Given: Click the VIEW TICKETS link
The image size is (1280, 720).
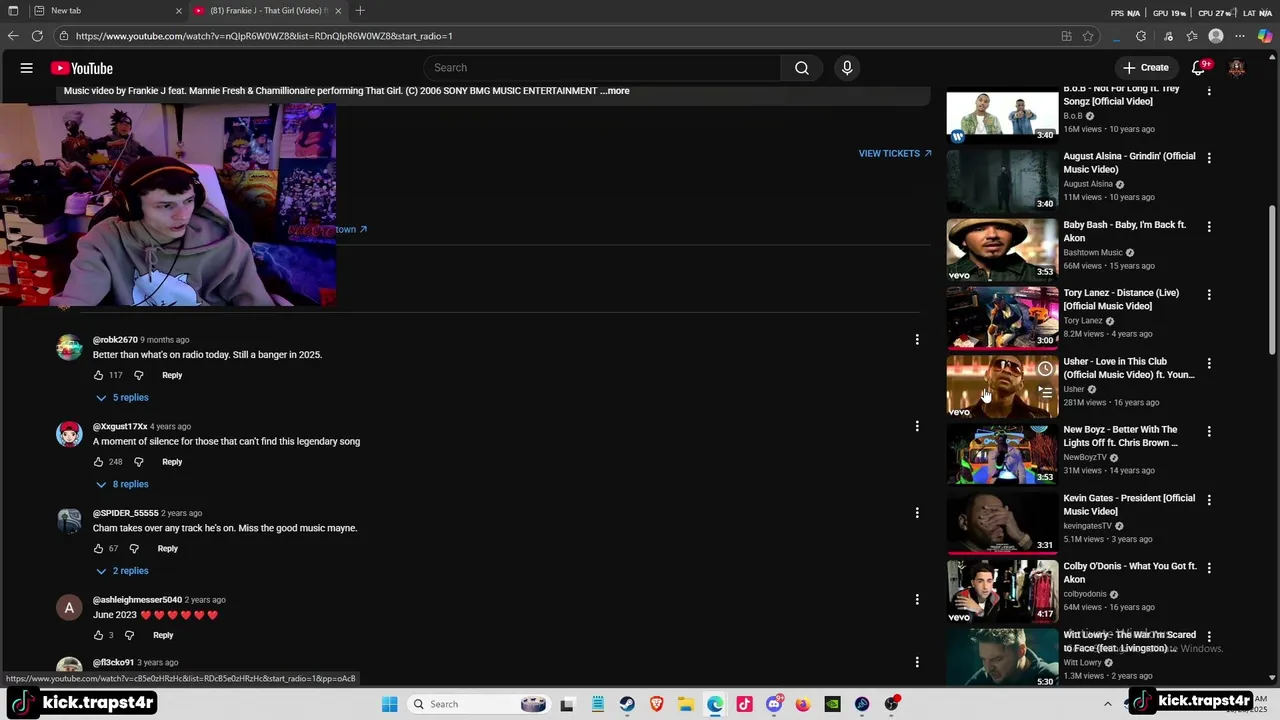Looking at the screenshot, I should (x=895, y=154).
